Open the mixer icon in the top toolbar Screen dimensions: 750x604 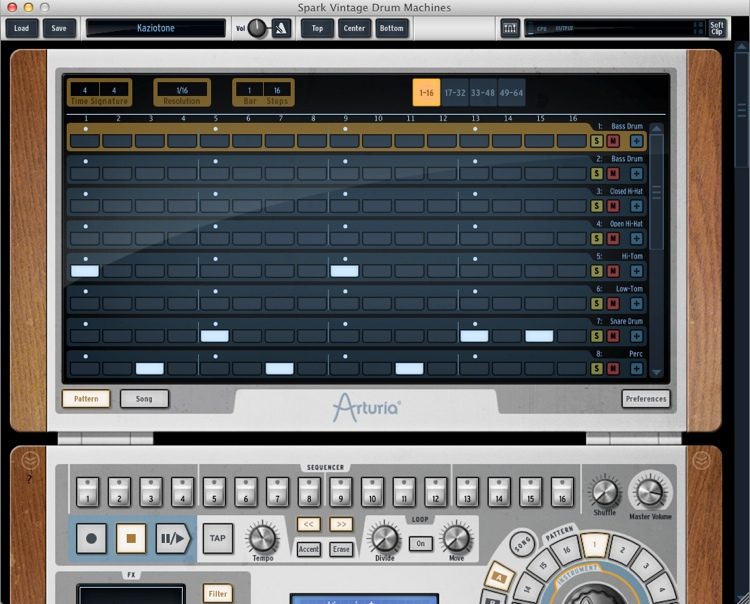coord(510,28)
